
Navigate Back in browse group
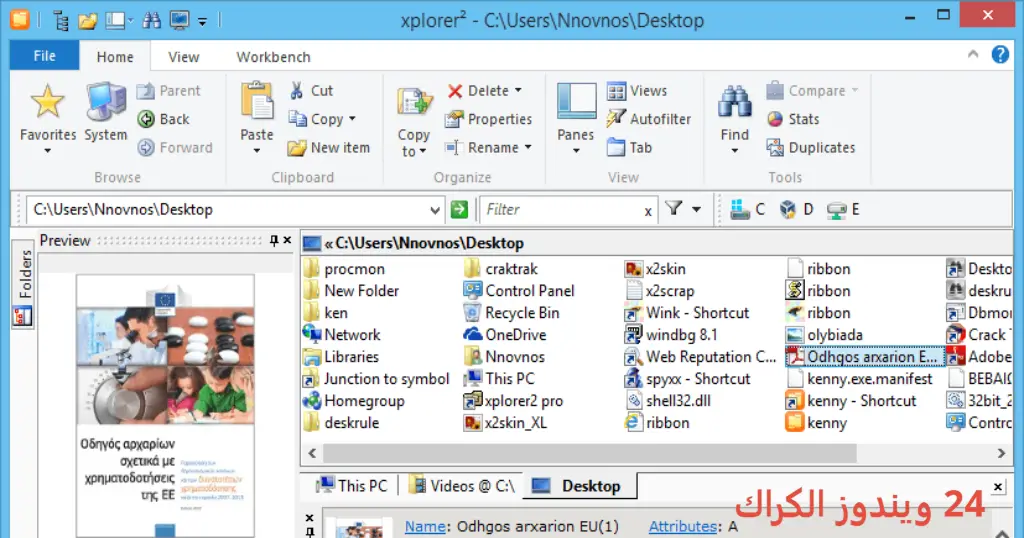(x=164, y=119)
